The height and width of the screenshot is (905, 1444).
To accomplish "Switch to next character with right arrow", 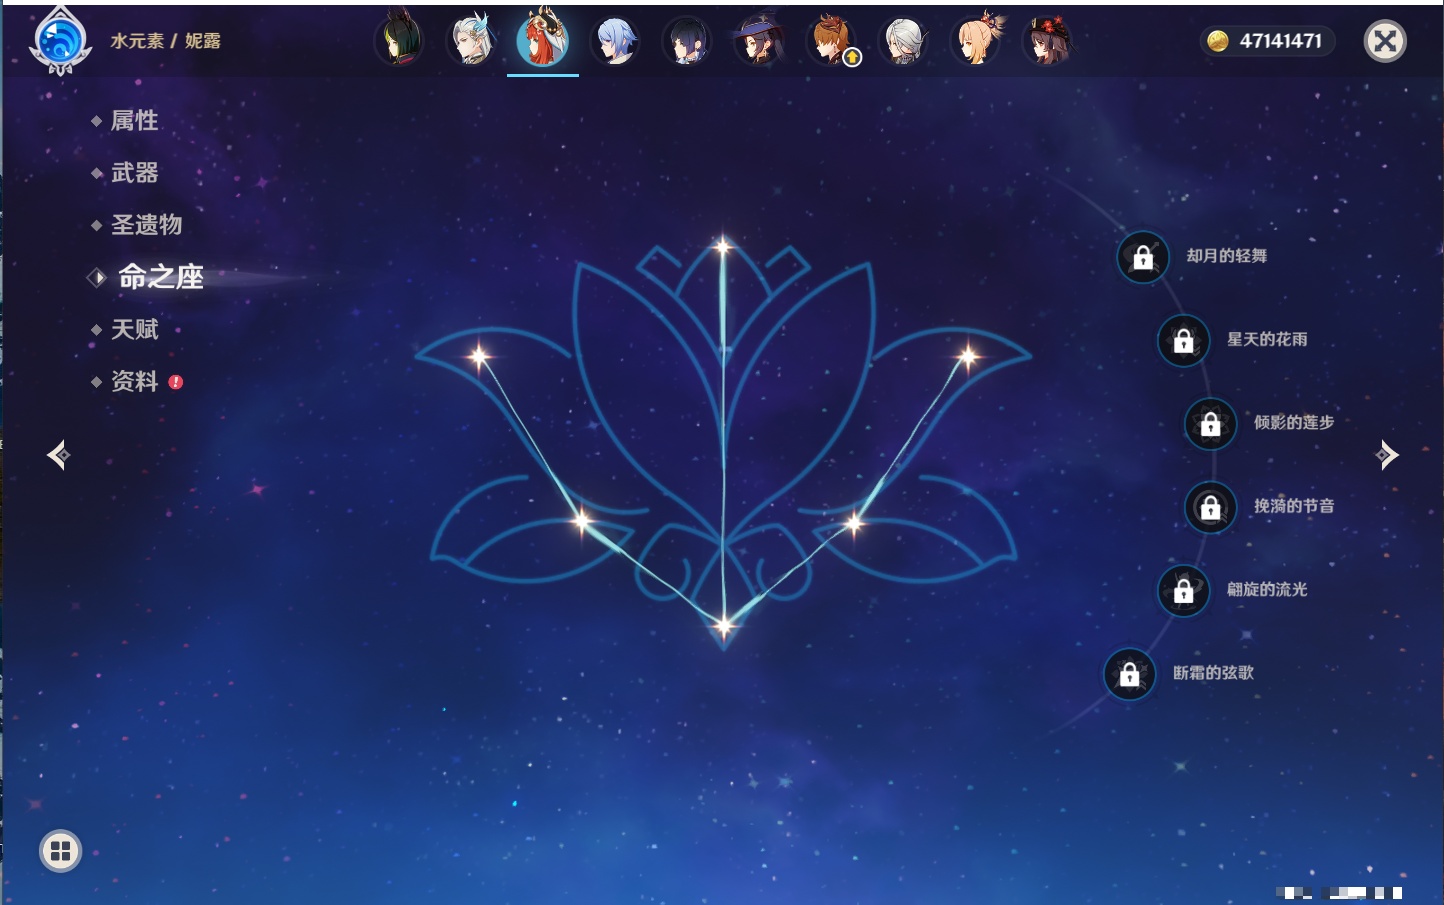I will pyautogui.click(x=1387, y=455).
